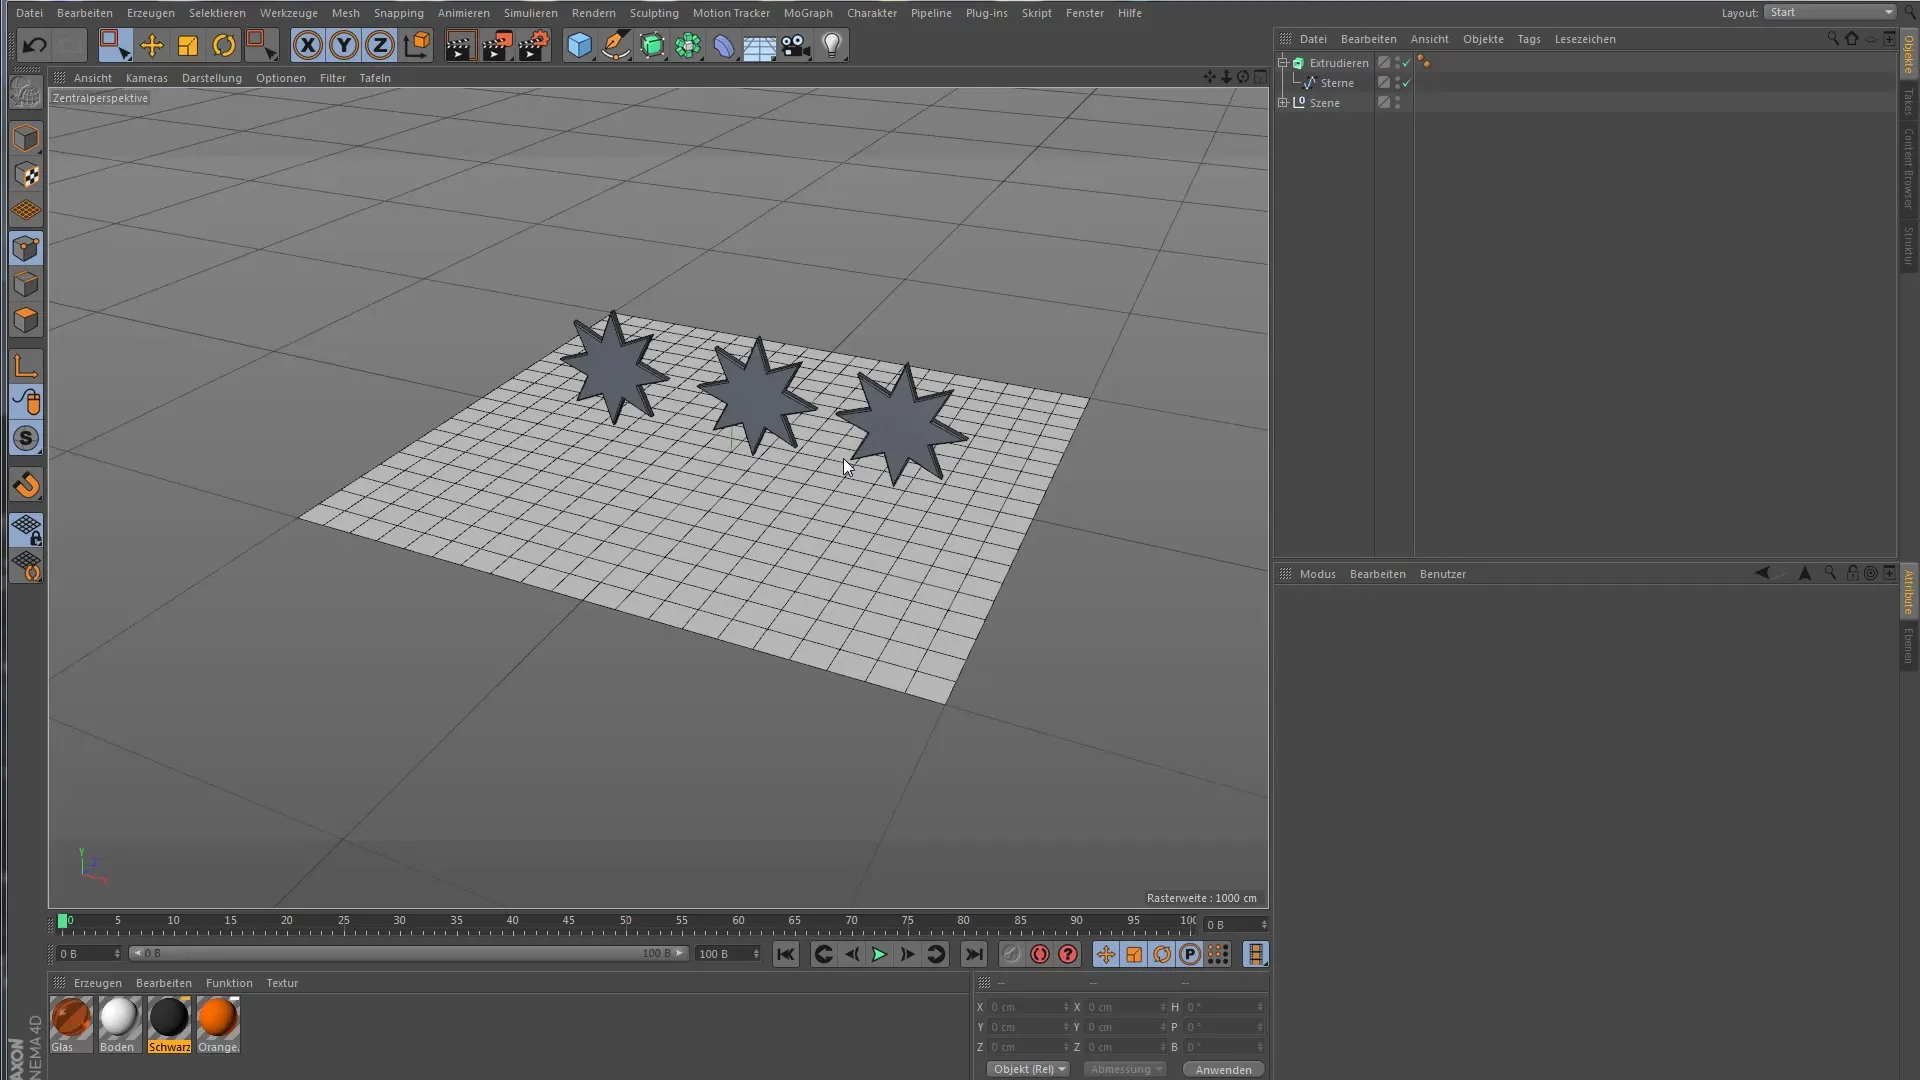Open the Layout Start dropdown
The width and height of the screenshot is (1920, 1080).
pyautogui.click(x=1829, y=12)
